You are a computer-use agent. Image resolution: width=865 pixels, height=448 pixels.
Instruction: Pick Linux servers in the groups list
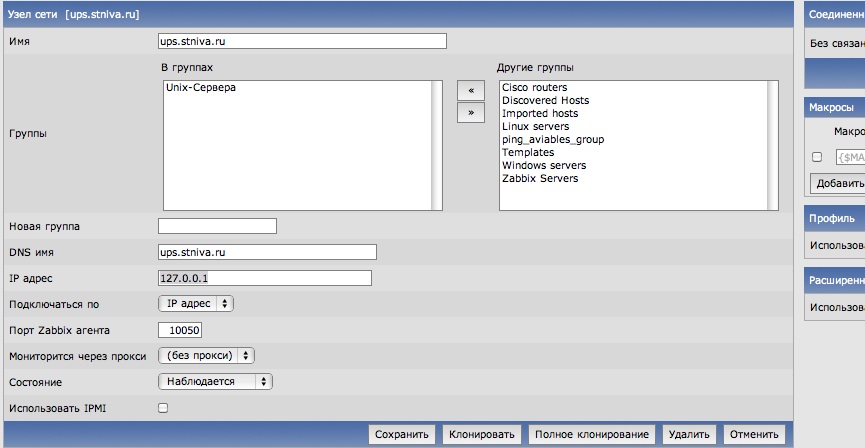pos(535,127)
